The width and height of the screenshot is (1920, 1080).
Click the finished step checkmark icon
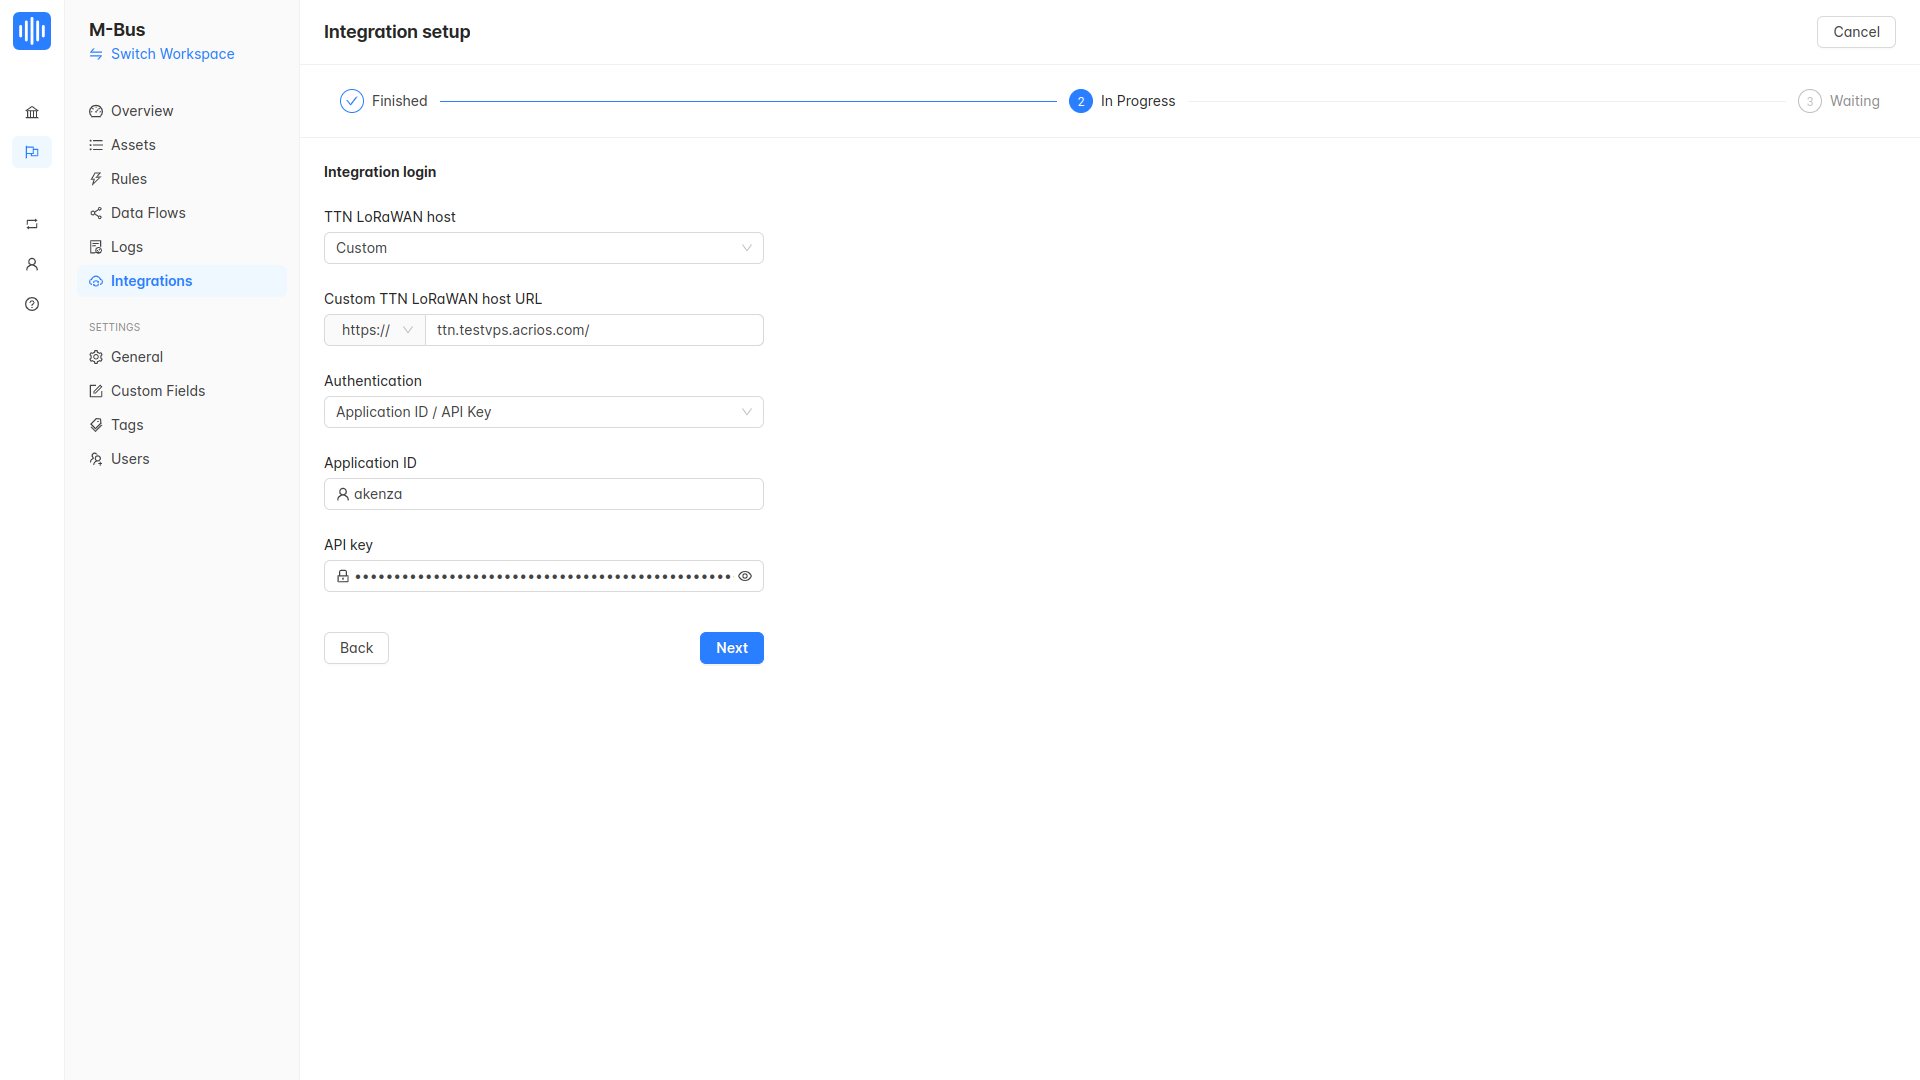point(352,101)
